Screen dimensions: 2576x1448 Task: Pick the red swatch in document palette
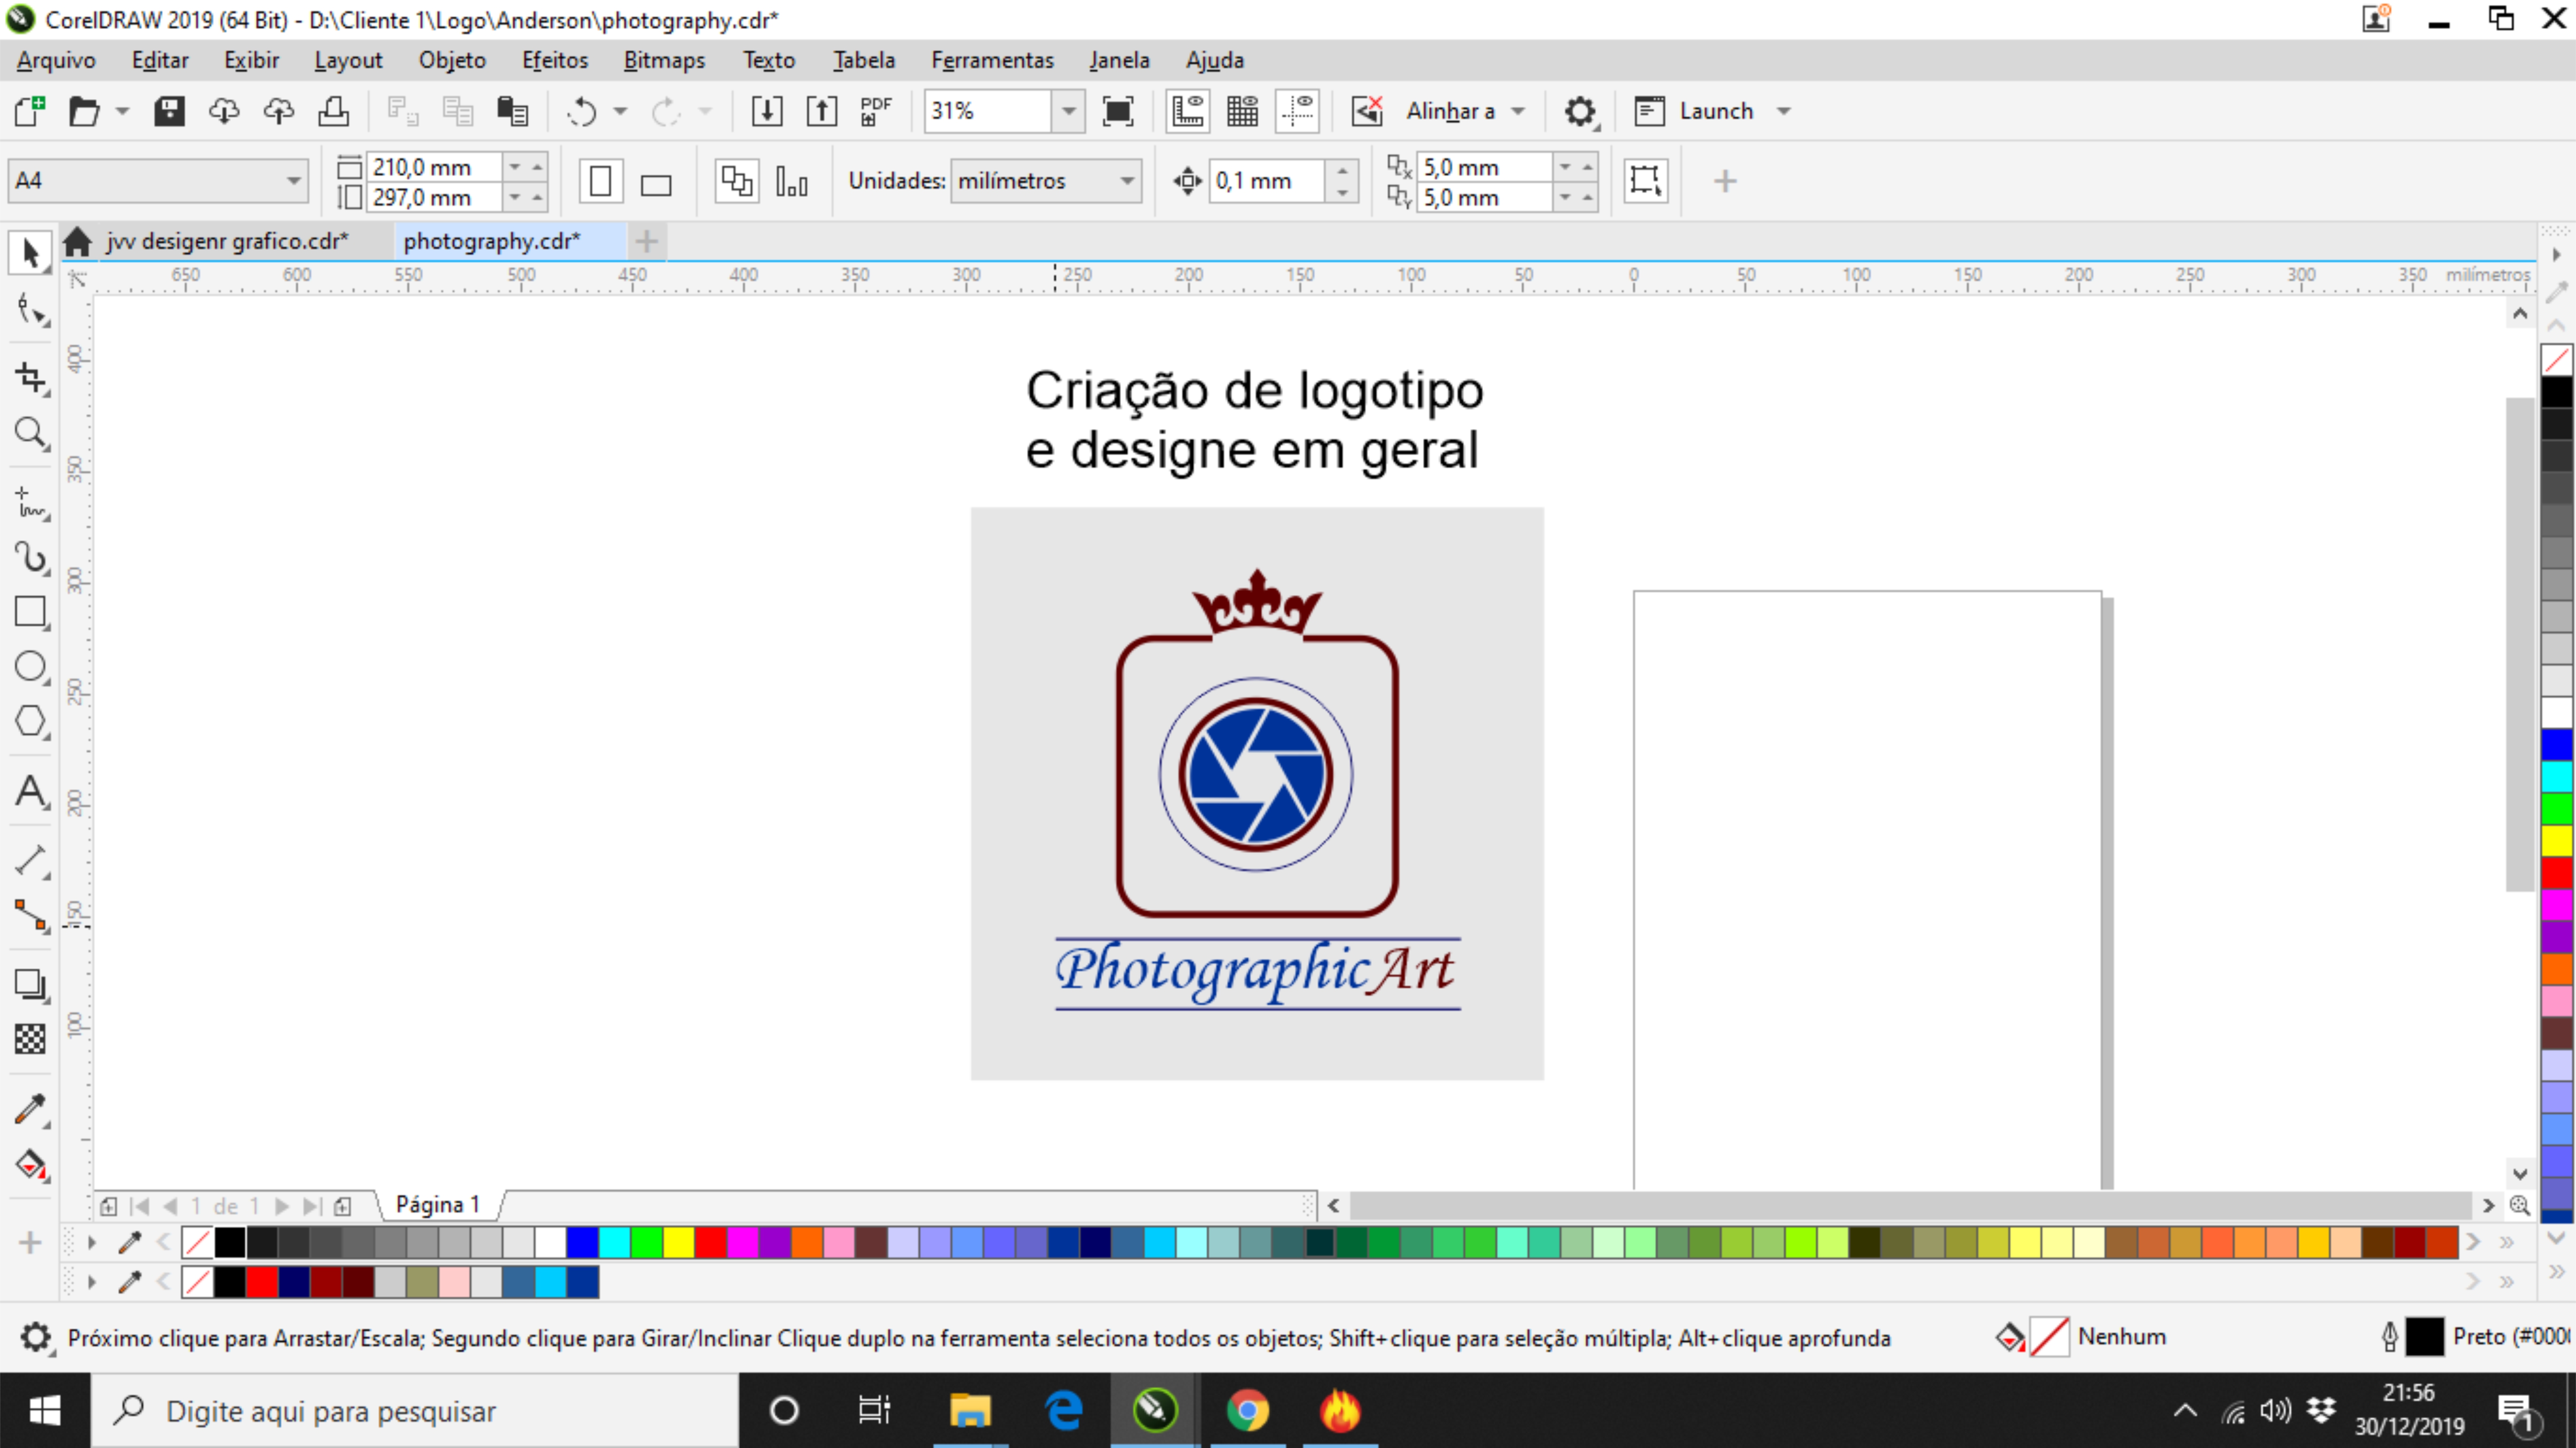(262, 1281)
